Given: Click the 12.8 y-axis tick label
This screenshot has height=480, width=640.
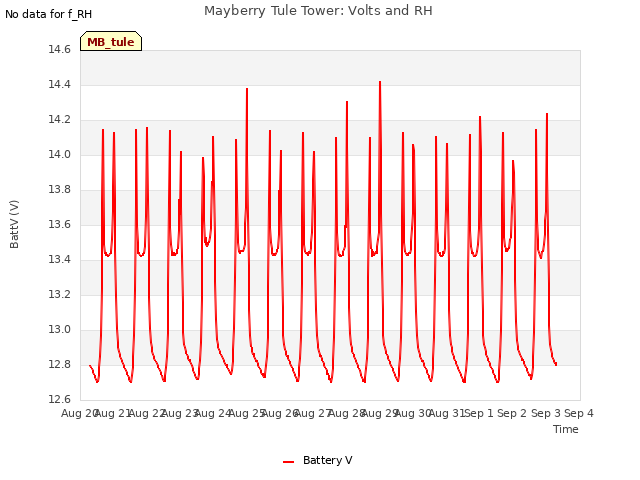Looking at the screenshot, I should [60, 364].
